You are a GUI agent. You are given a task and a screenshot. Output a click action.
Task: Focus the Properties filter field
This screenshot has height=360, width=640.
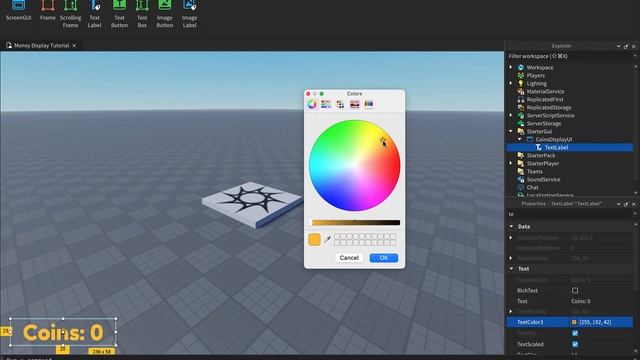[x=570, y=214]
